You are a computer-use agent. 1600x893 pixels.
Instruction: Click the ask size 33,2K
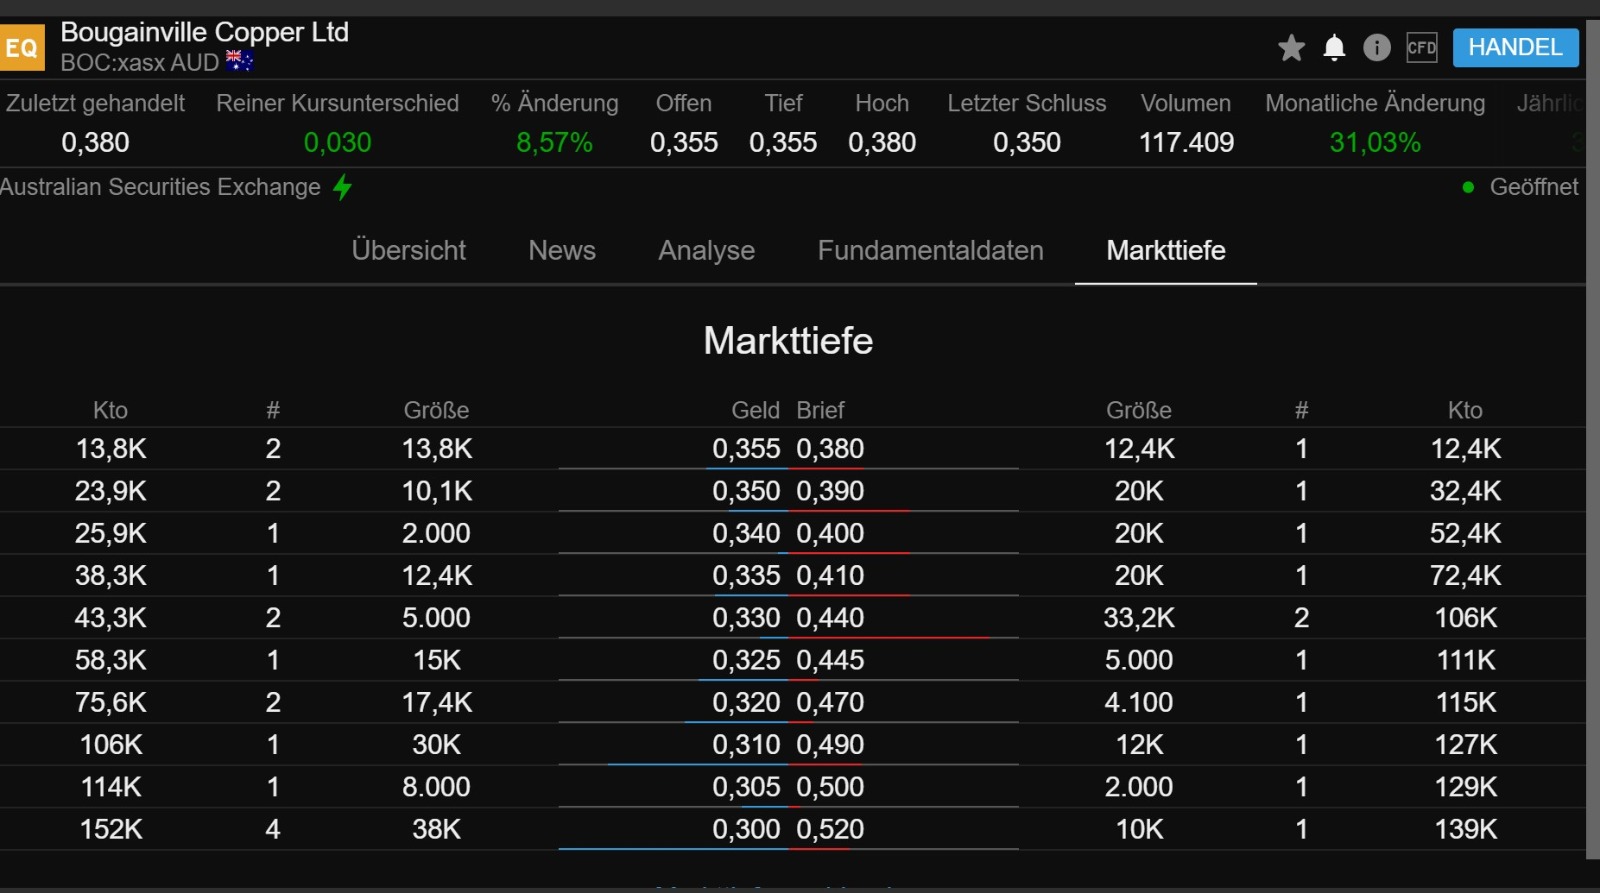click(x=1139, y=618)
